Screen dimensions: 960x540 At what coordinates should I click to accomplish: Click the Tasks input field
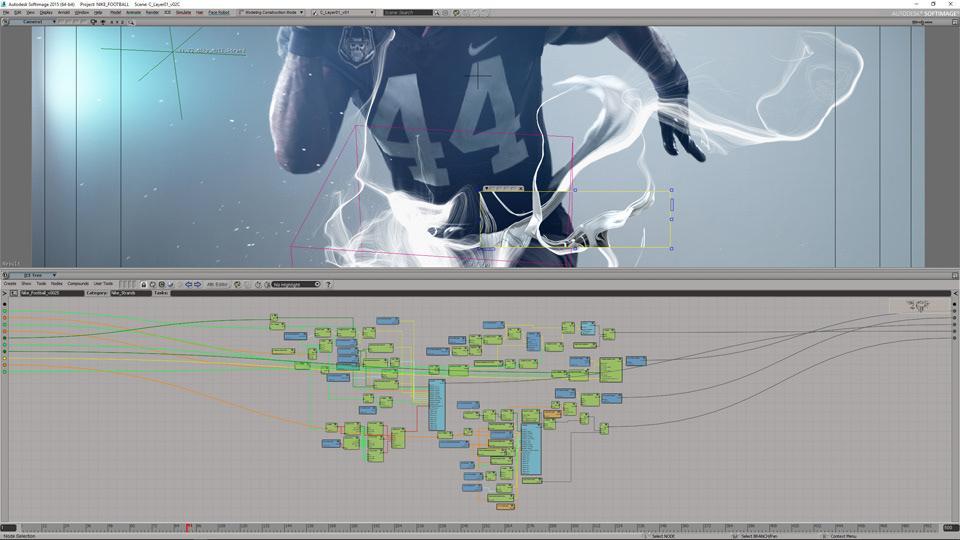(560, 293)
